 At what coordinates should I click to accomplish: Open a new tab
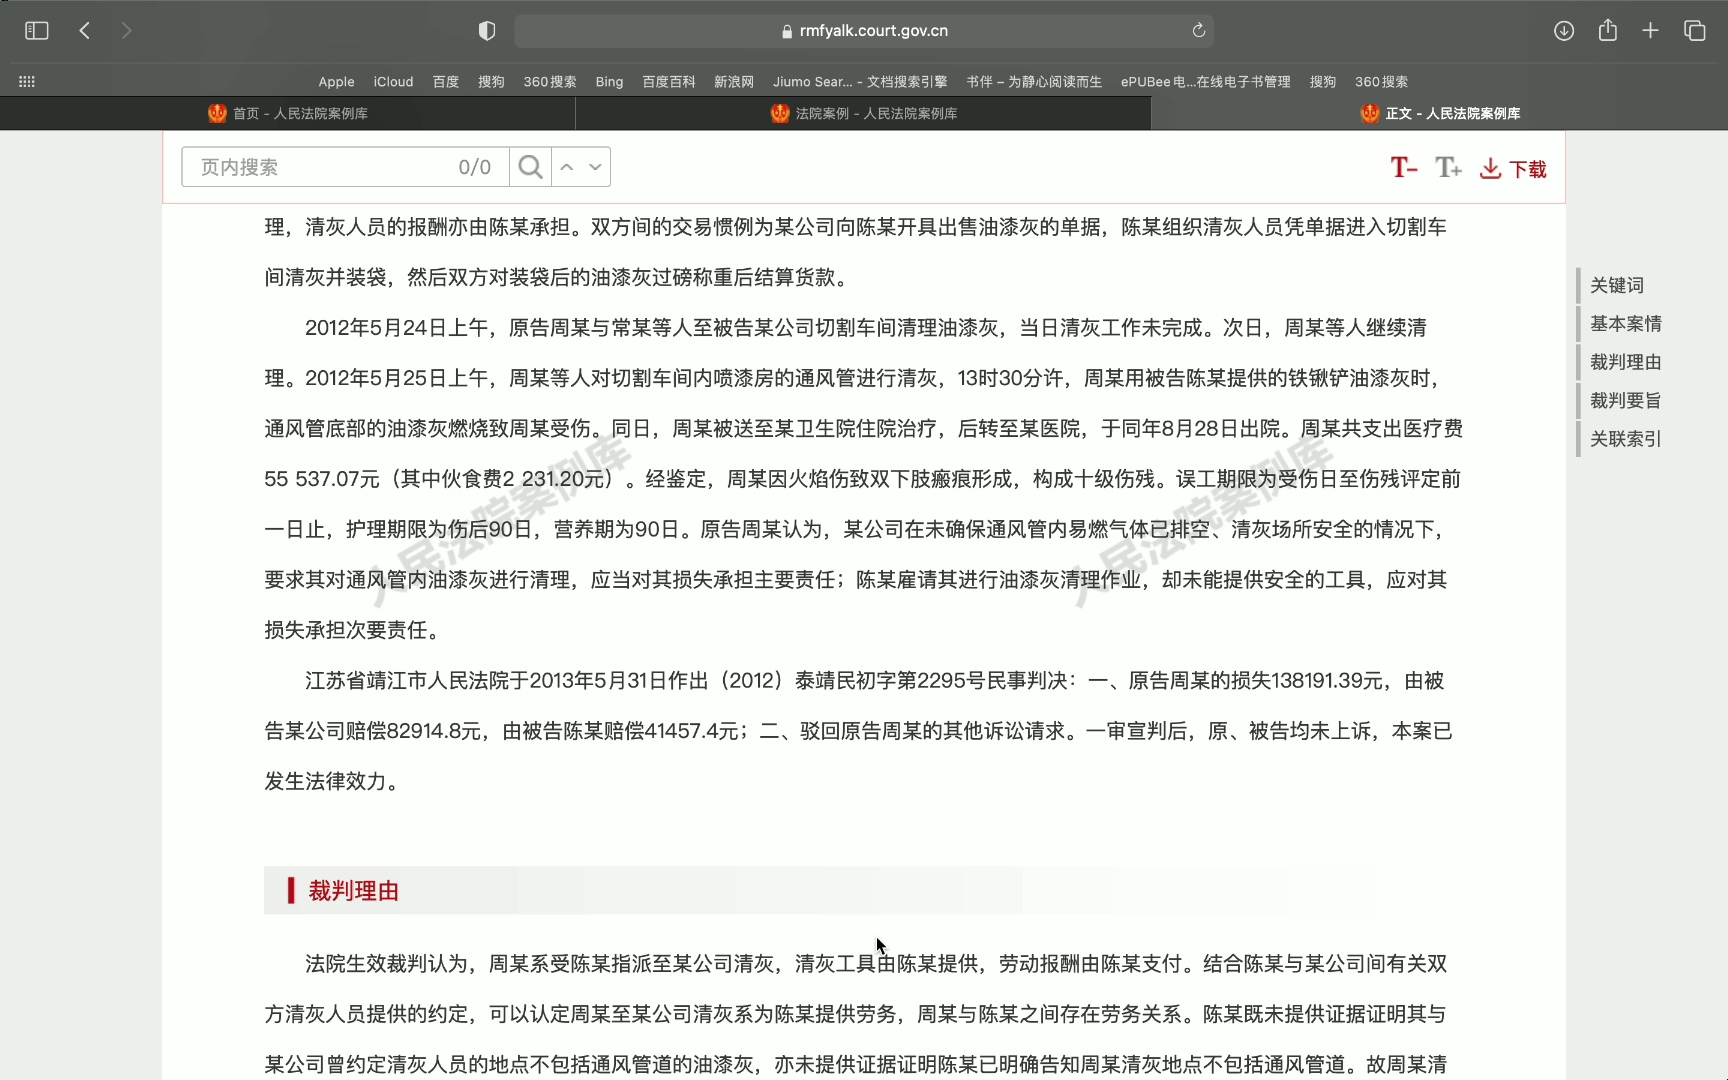coord(1650,31)
